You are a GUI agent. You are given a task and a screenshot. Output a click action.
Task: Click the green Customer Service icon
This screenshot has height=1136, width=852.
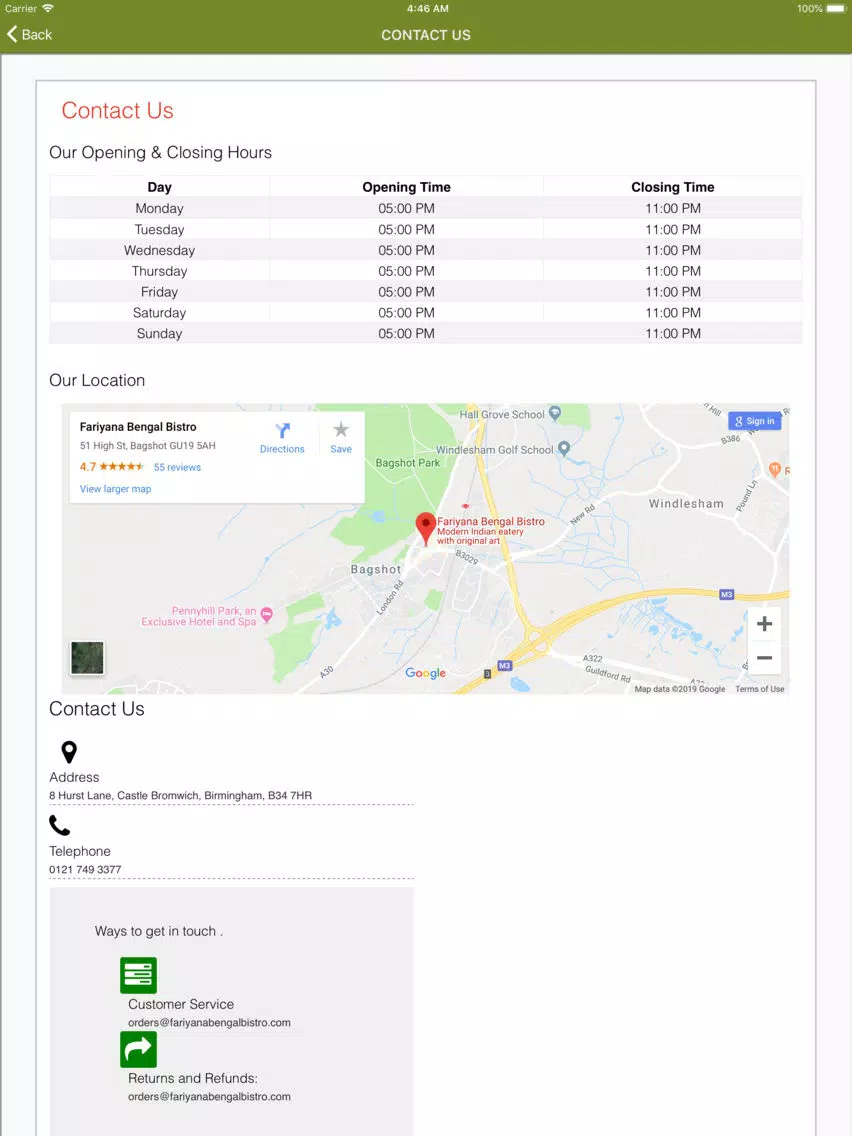pyautogui.click(x=138, y=975)
